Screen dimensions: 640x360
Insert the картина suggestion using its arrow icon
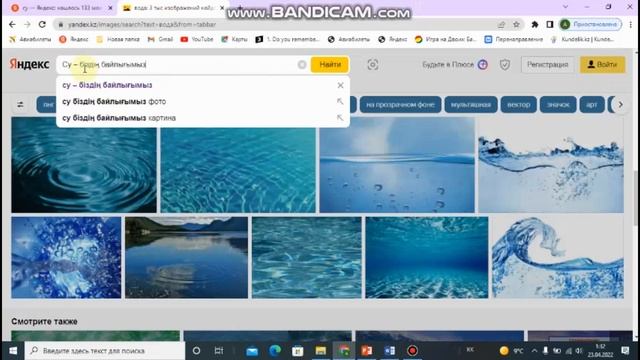(340, 118)
